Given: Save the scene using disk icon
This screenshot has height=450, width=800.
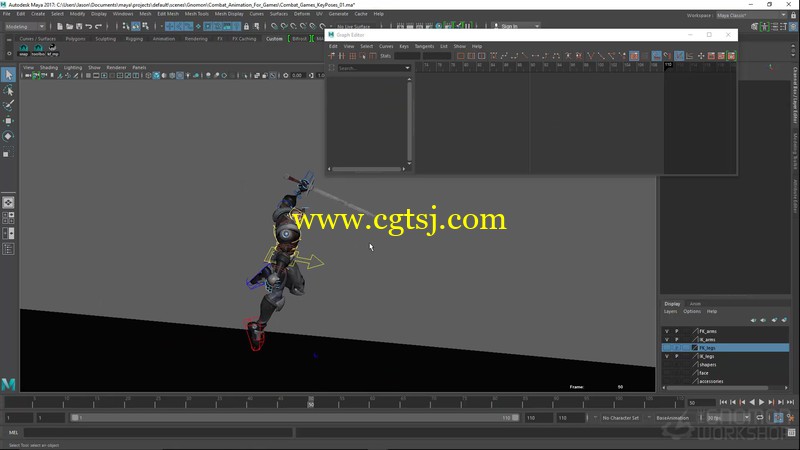Looking at the screenshot, I should tap(79, 26).
